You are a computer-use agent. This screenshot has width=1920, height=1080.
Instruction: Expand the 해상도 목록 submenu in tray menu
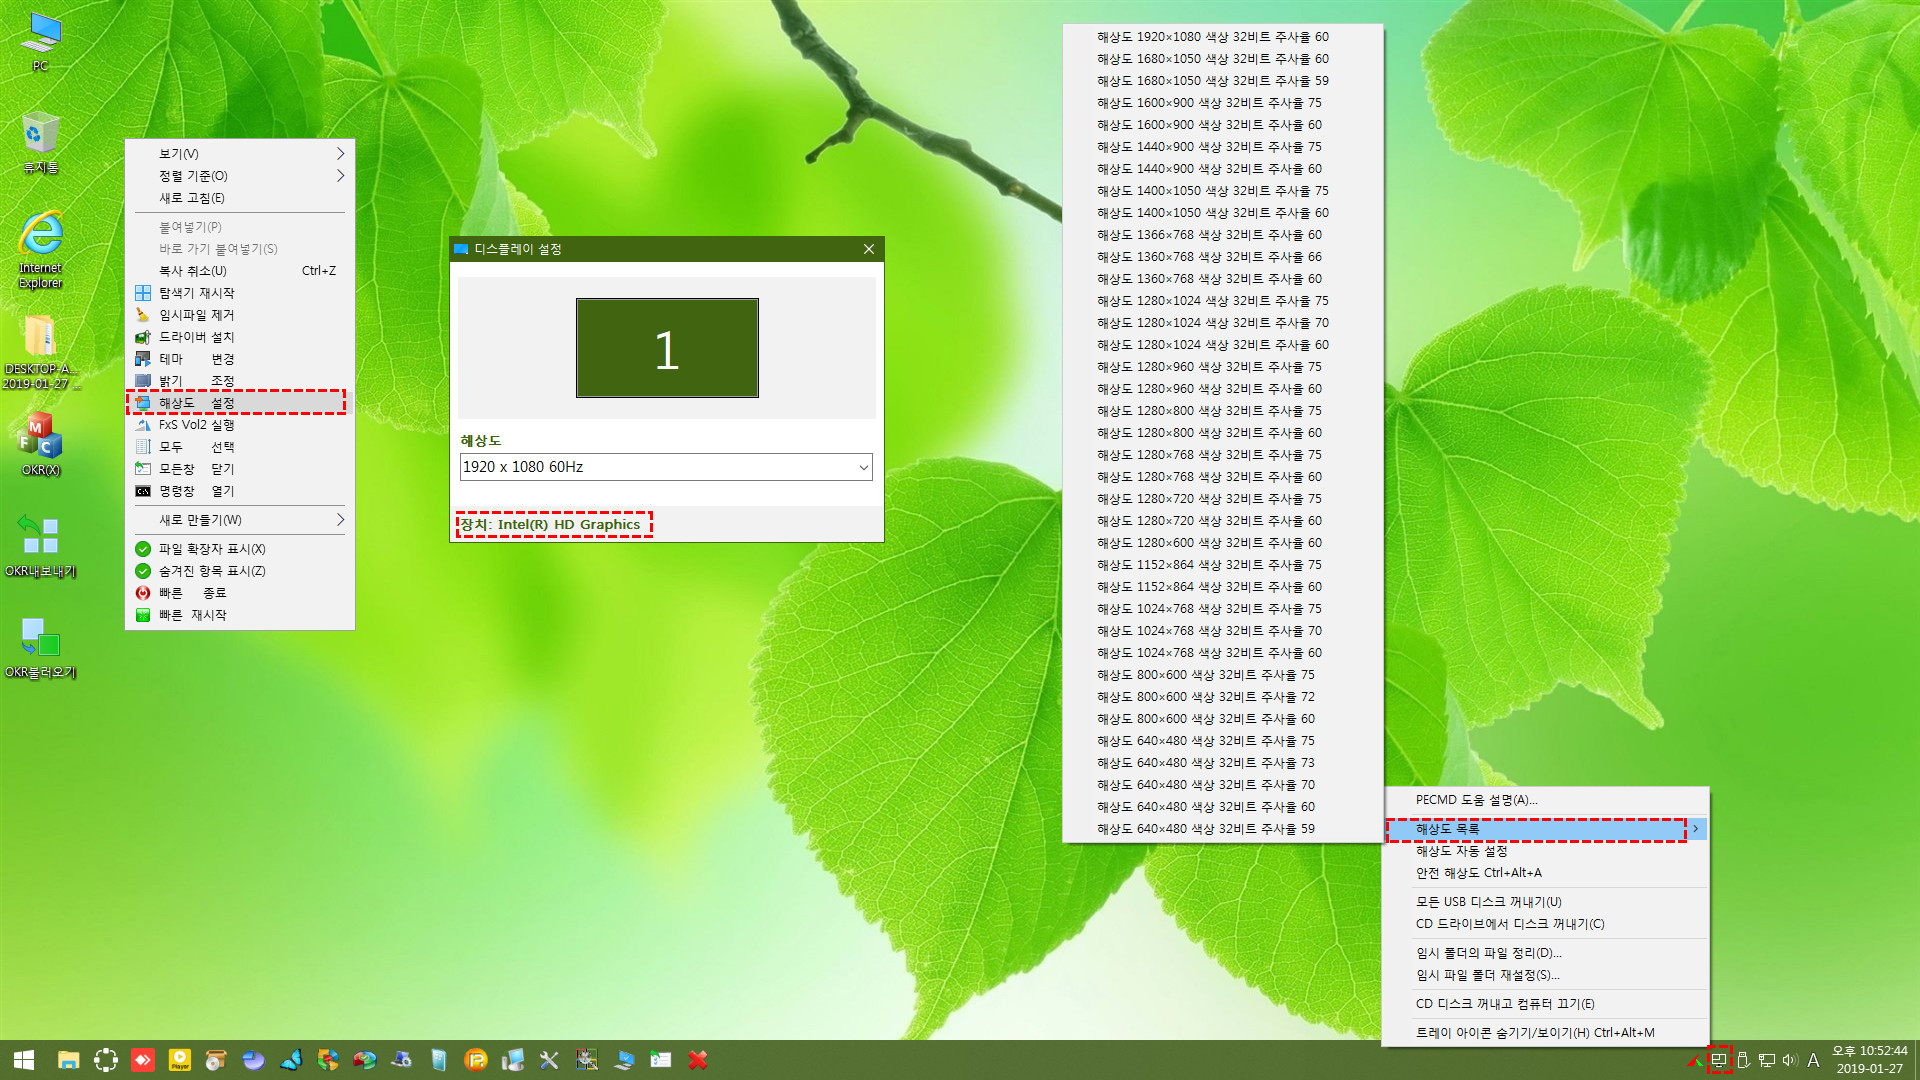coord(1545,829)
